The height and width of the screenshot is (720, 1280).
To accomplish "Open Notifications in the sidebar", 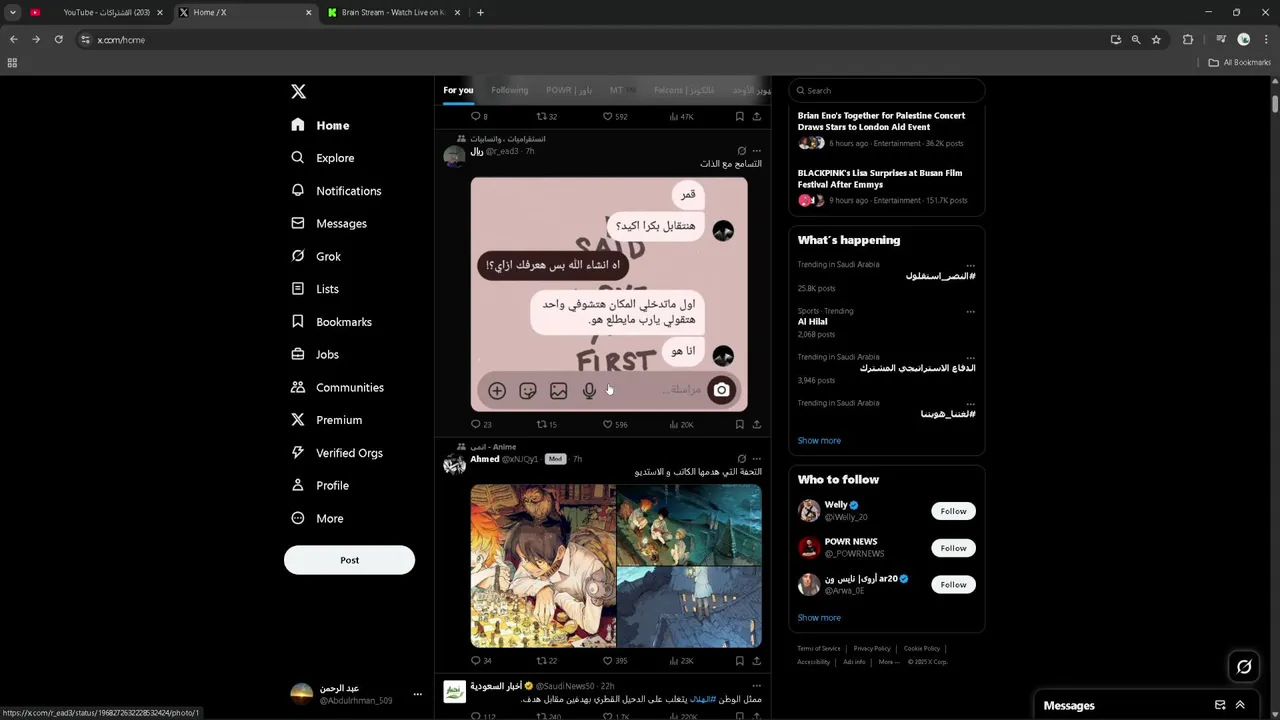I will click(x=336, y=191).
